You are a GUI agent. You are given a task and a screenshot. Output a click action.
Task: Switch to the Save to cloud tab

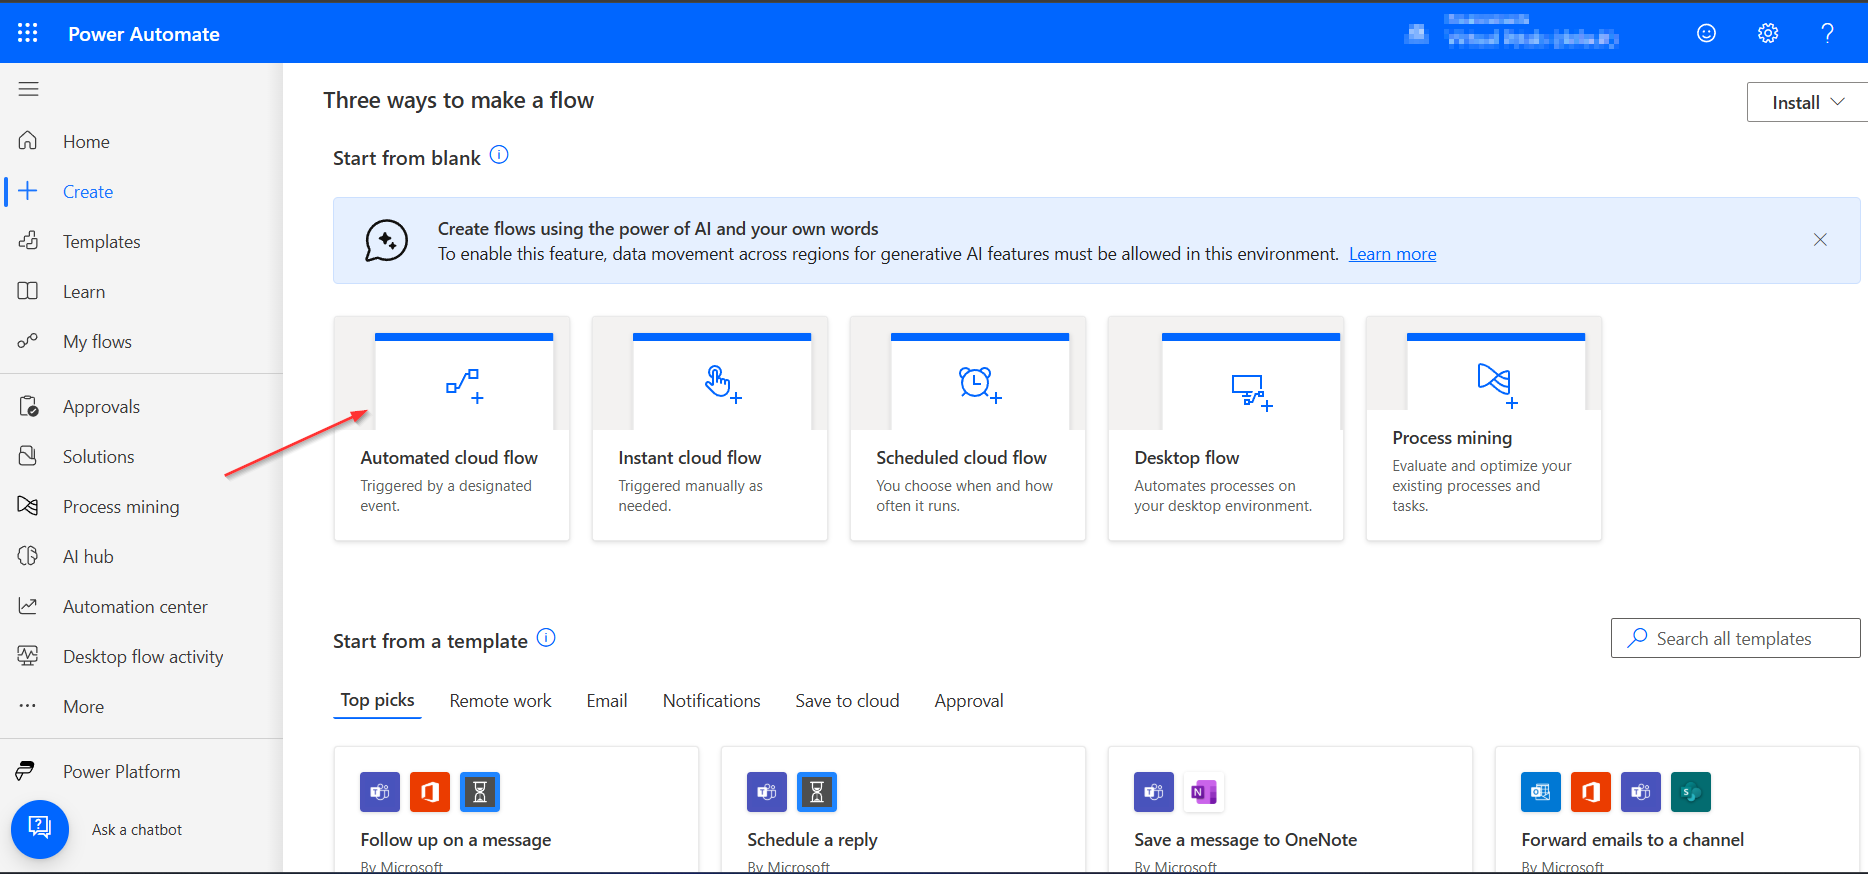[x=847, y=701]
